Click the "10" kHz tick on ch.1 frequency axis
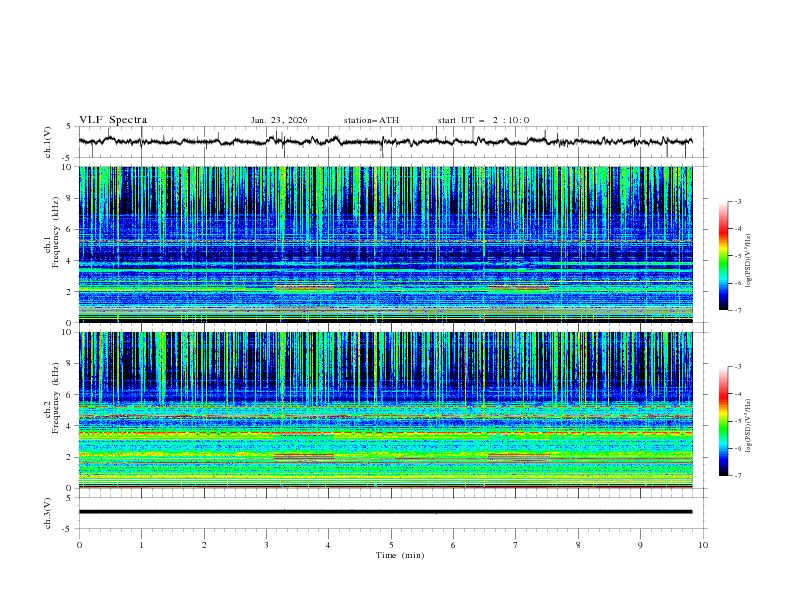The width and height of the screenshot is (792, 612). coord(69,167)
